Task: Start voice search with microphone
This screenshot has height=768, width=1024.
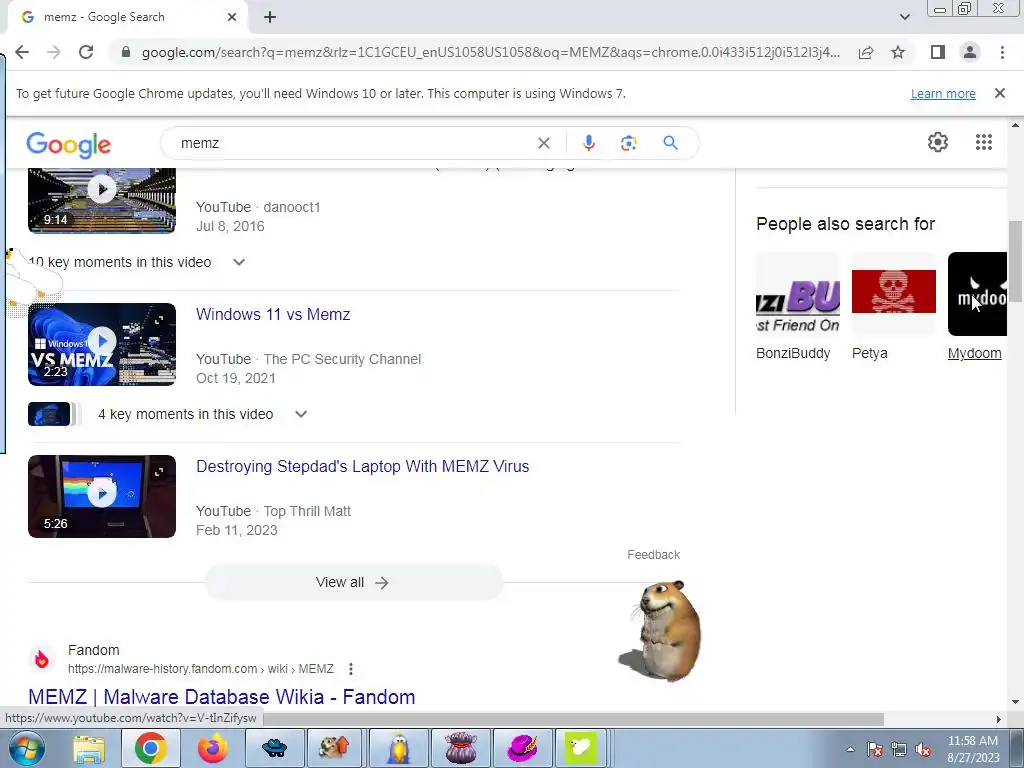Action: click(x=588, y=143)
